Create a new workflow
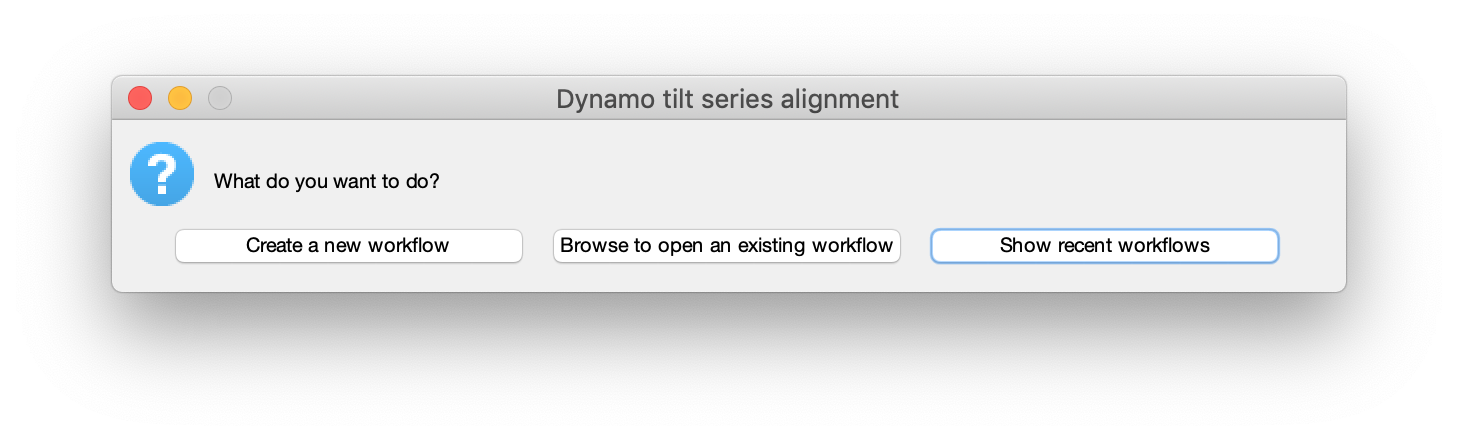This screenshot has width=1458, height=440. 349,246
